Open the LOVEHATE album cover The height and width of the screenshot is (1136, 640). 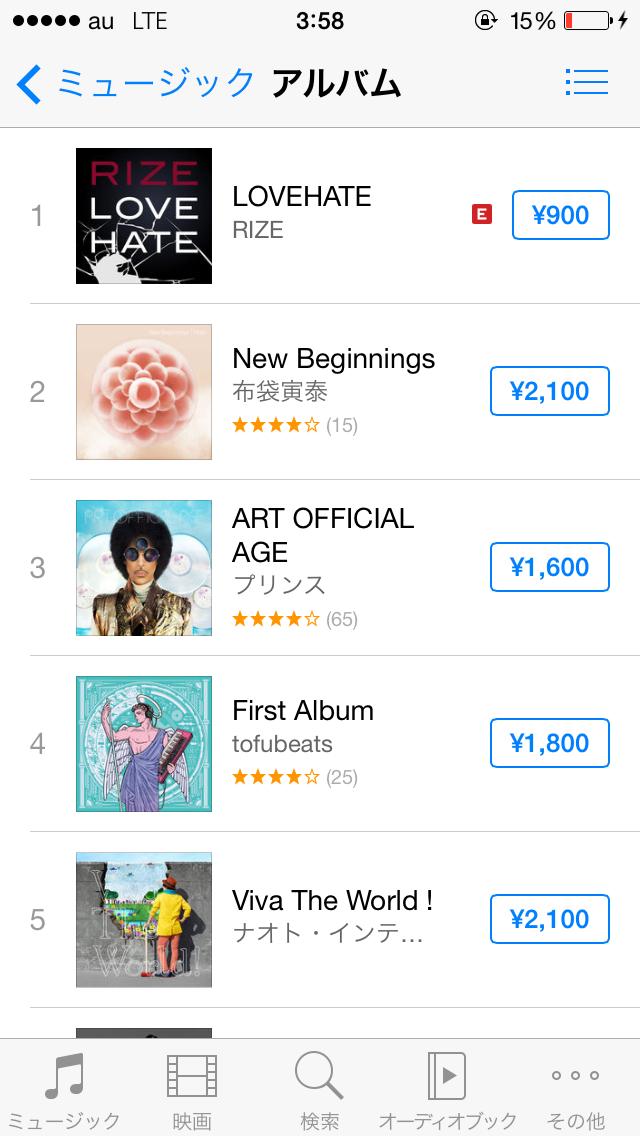pyautogui.click(x=144, y=216)
